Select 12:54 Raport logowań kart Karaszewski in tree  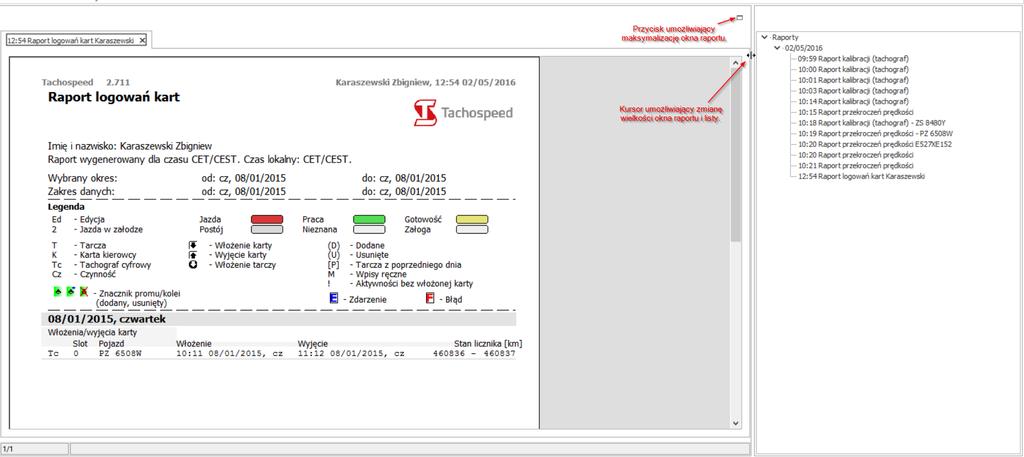tap(861, 176)
